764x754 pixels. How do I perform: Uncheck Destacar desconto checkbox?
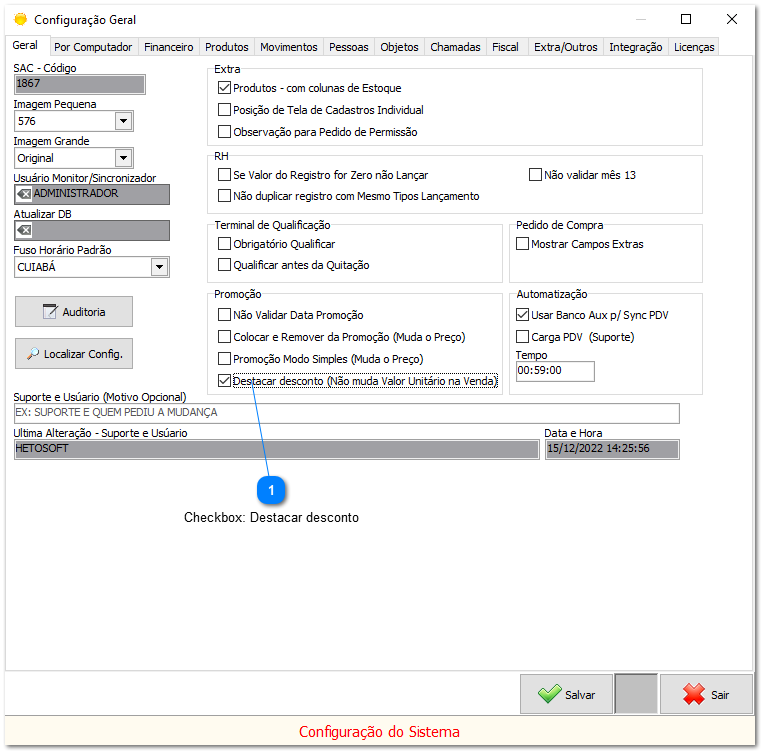pyautogui.click(x=224, y=381)
